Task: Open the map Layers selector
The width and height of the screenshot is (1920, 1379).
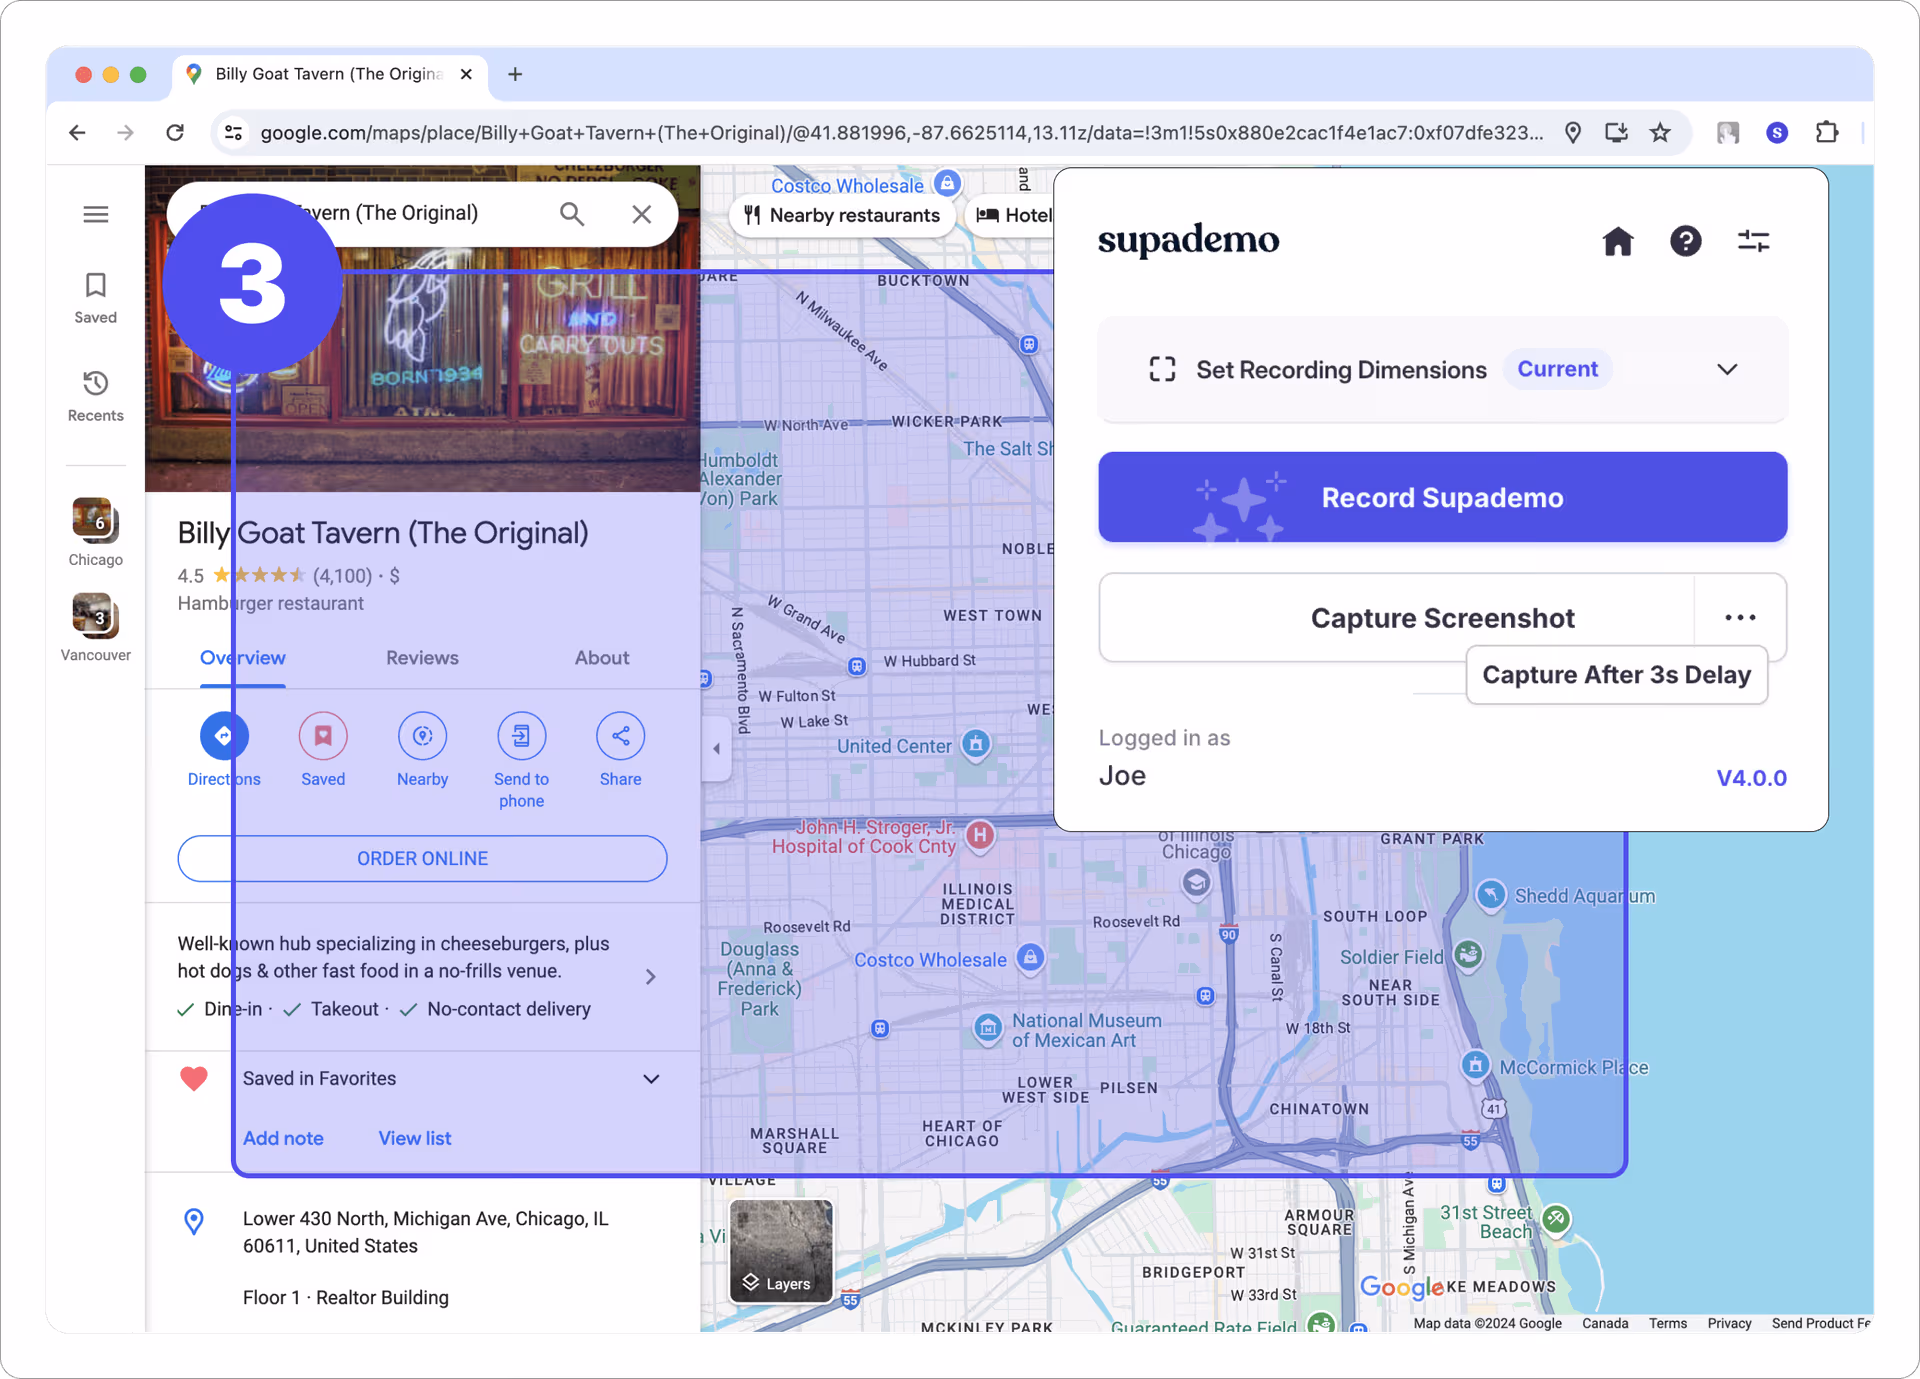Action: click(x=781, y=1252)
